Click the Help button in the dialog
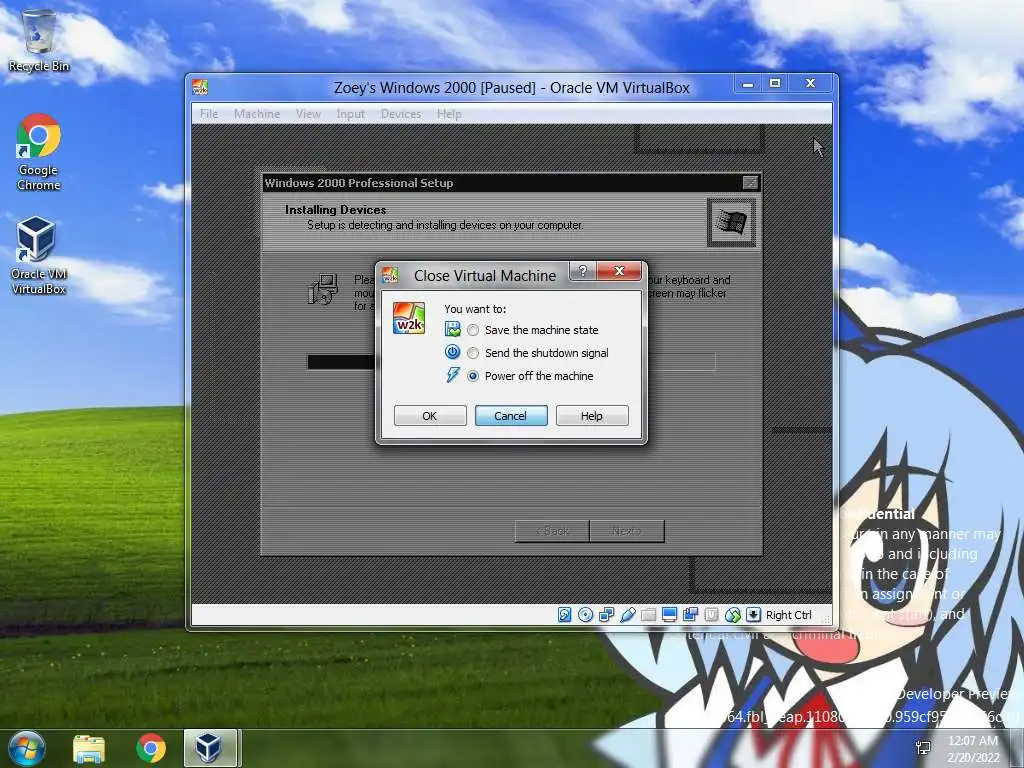 pyautogui.click(x=592, y=416)
